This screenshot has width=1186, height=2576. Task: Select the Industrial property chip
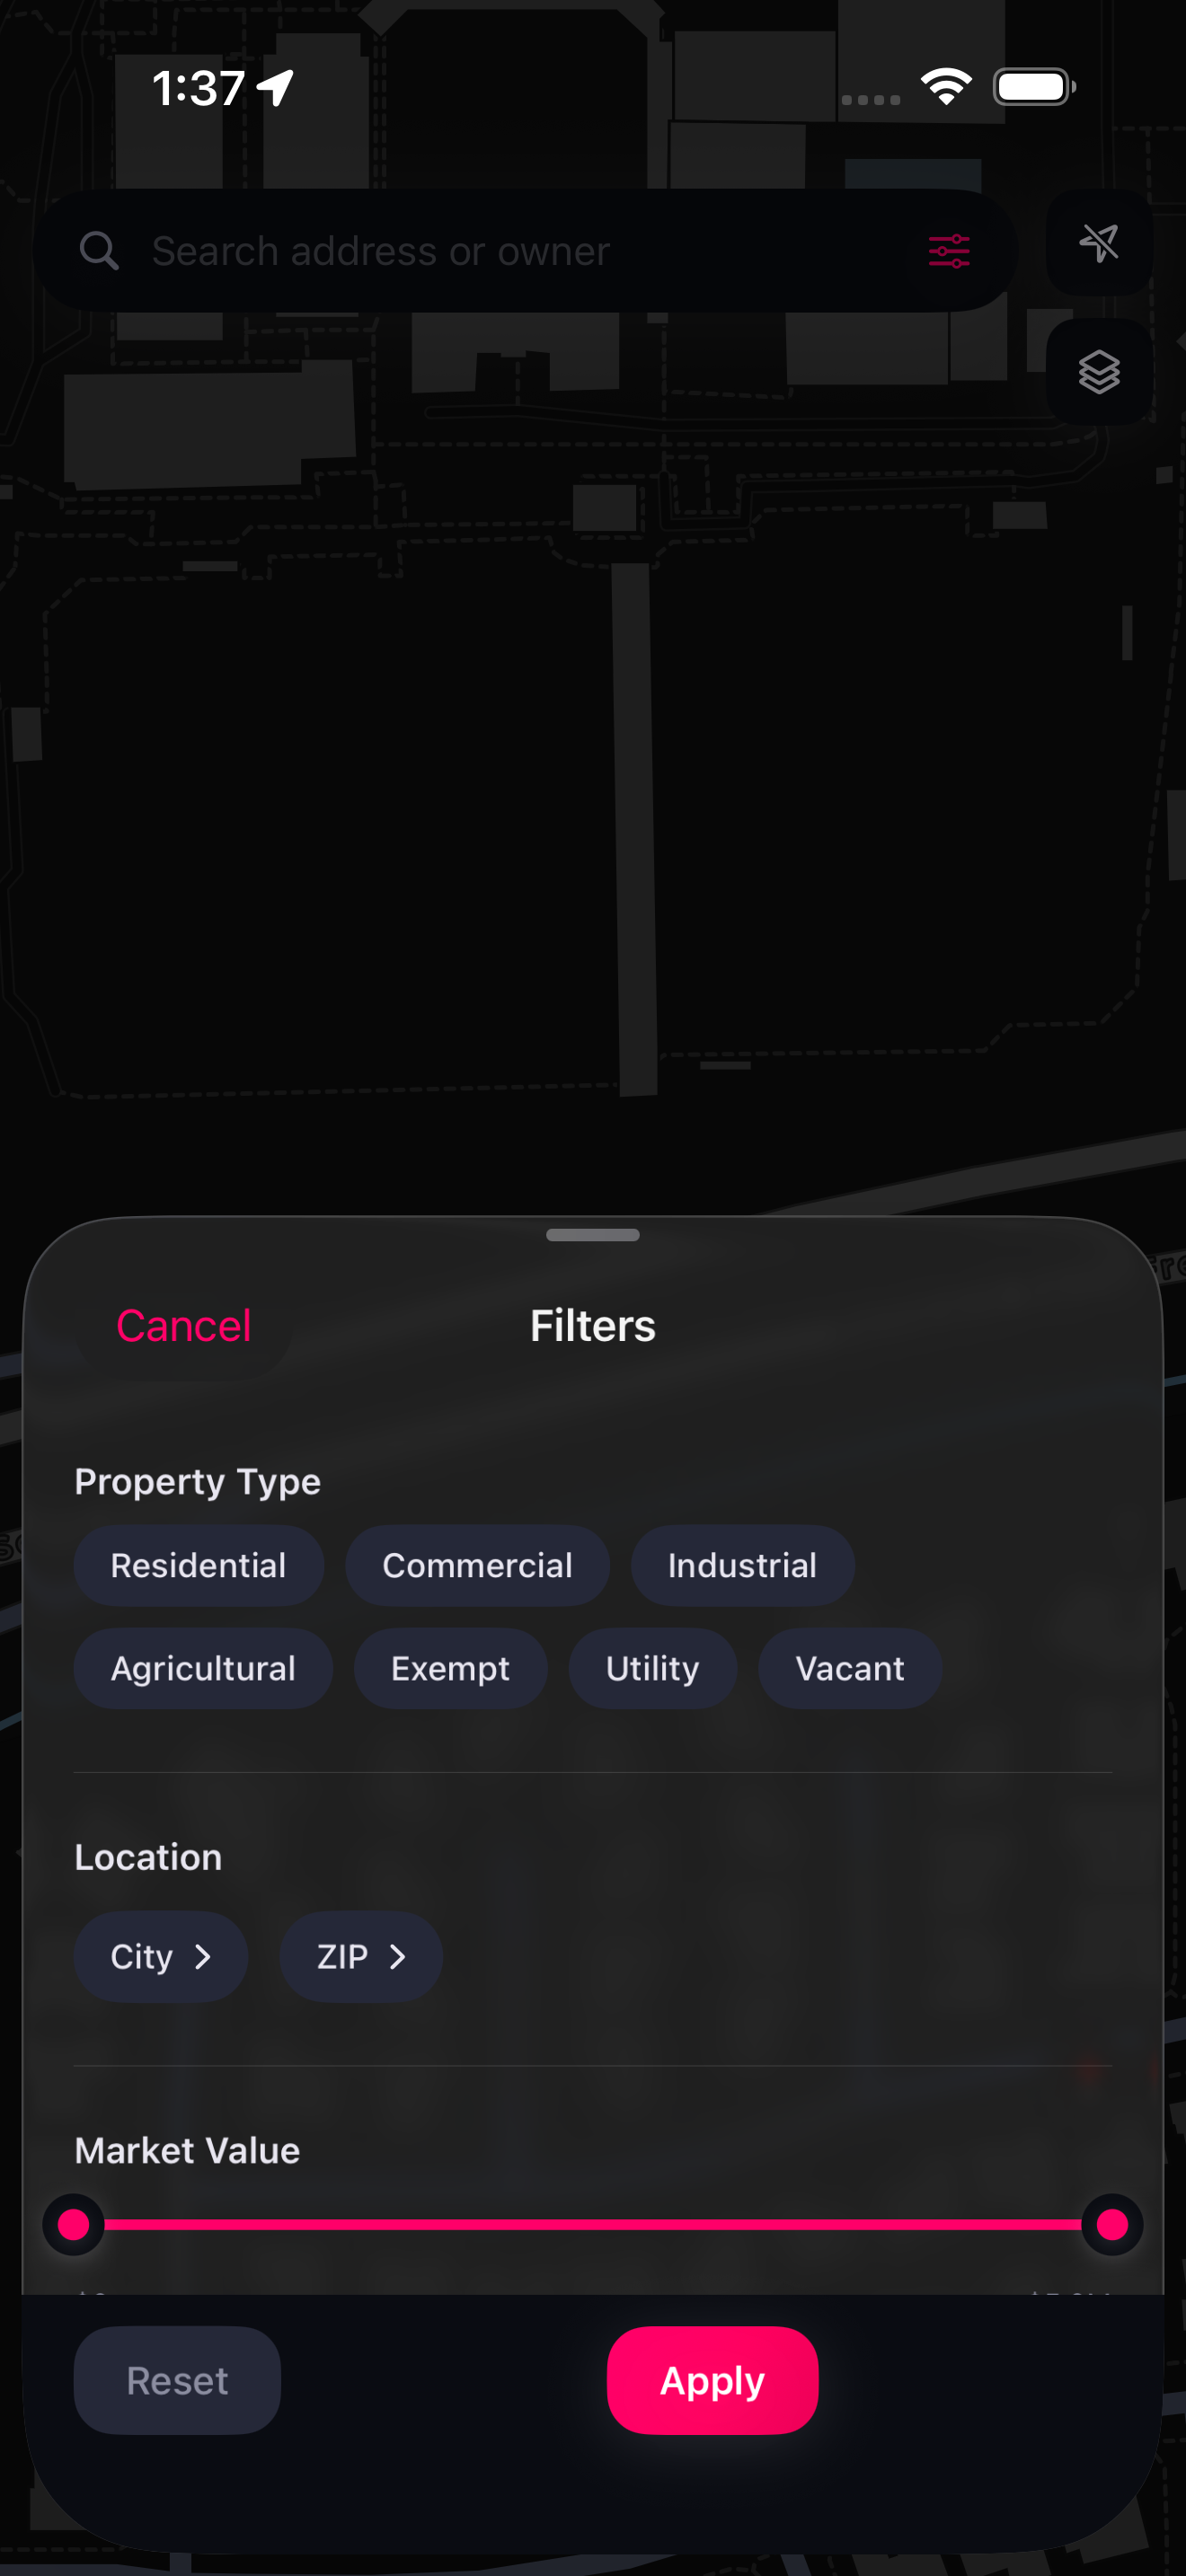coord(742,1565)
